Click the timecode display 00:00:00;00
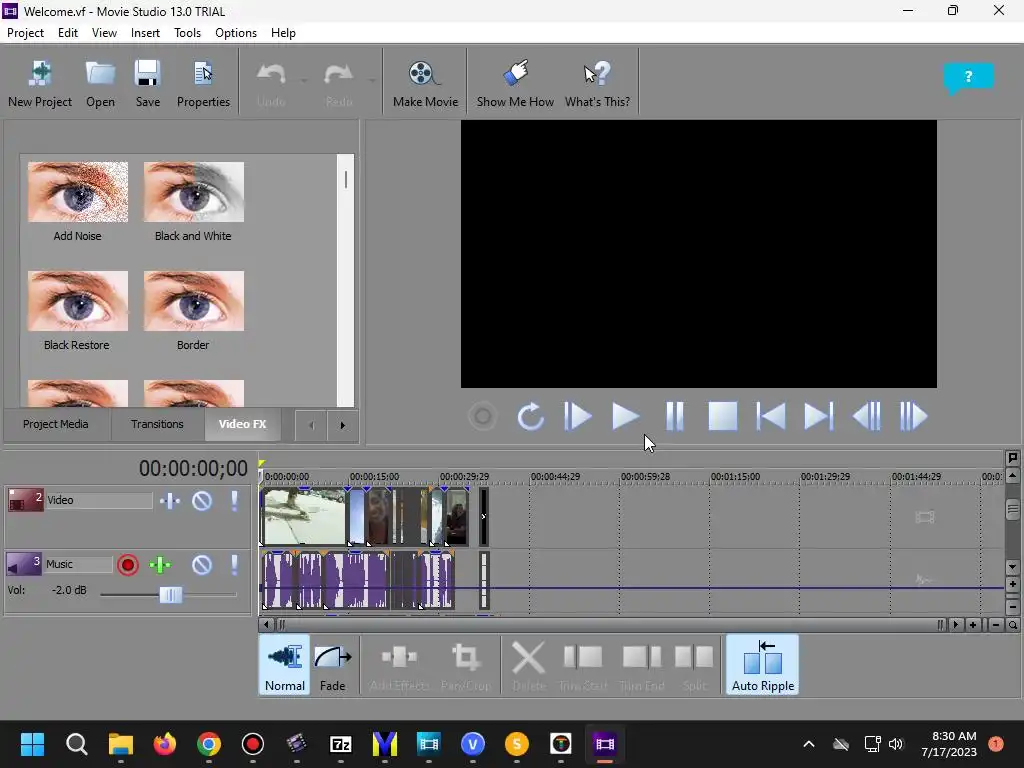This screenshot has height=768, width=1024. (x=193, y=468)
